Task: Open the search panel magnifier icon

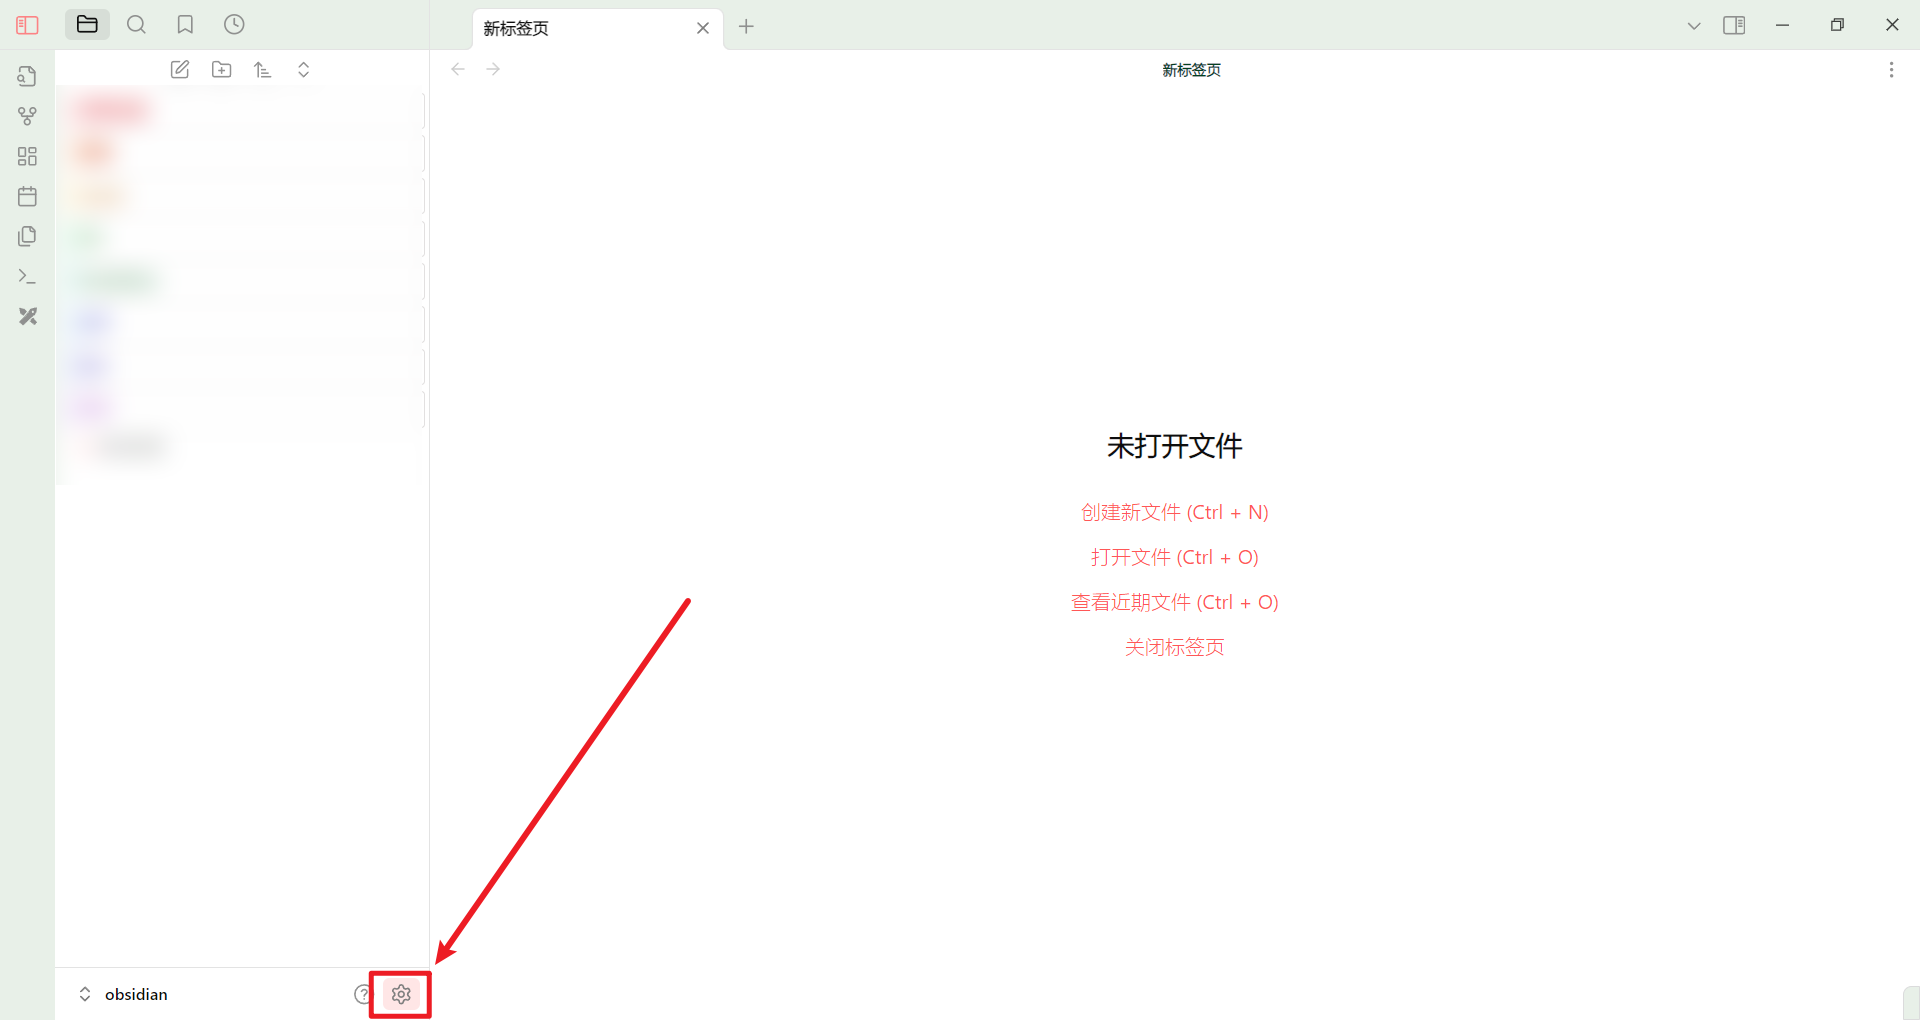Action: (x=136, y=25)
